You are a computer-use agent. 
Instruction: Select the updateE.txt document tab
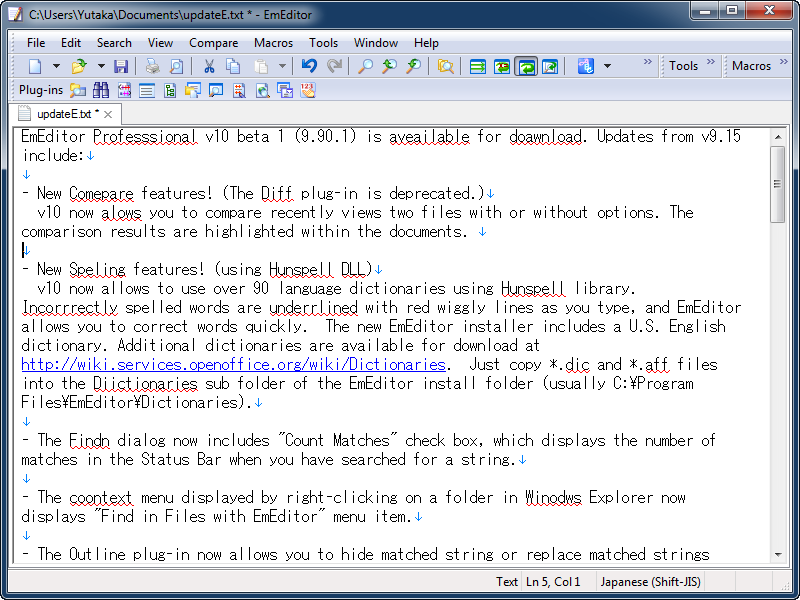65,114
